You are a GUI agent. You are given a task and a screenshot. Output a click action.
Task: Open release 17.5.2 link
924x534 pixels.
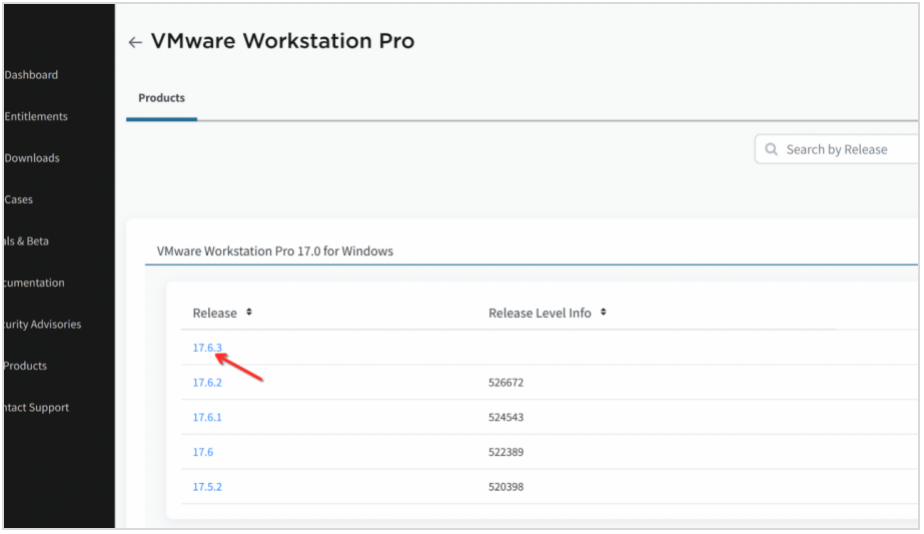click(207, 487)
